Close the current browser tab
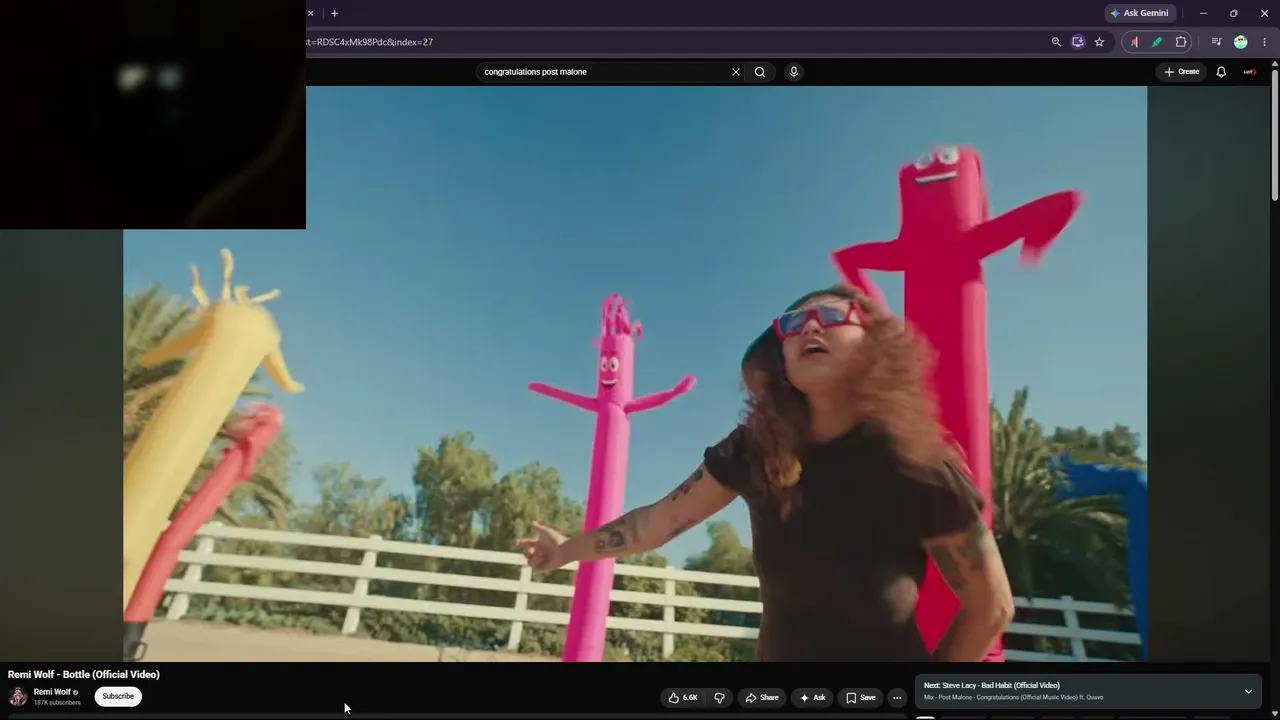 click(x=310, y=13)
